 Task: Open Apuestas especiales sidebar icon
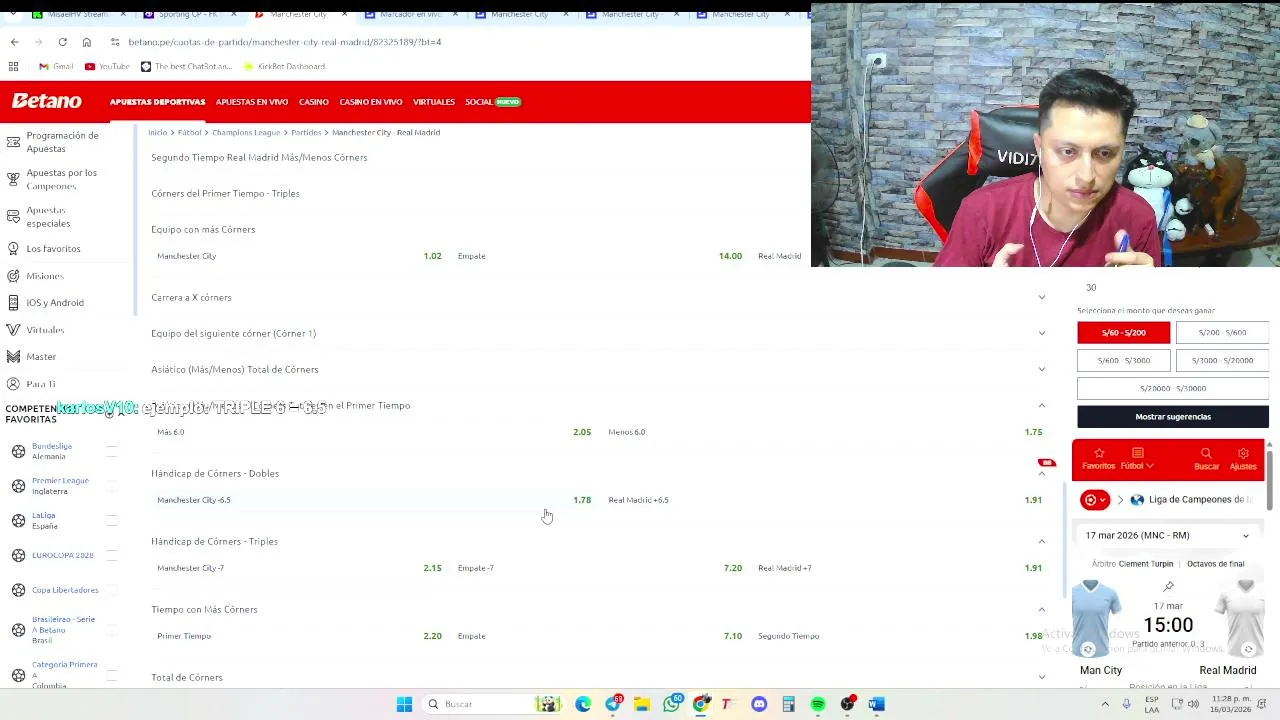point(13,216)
